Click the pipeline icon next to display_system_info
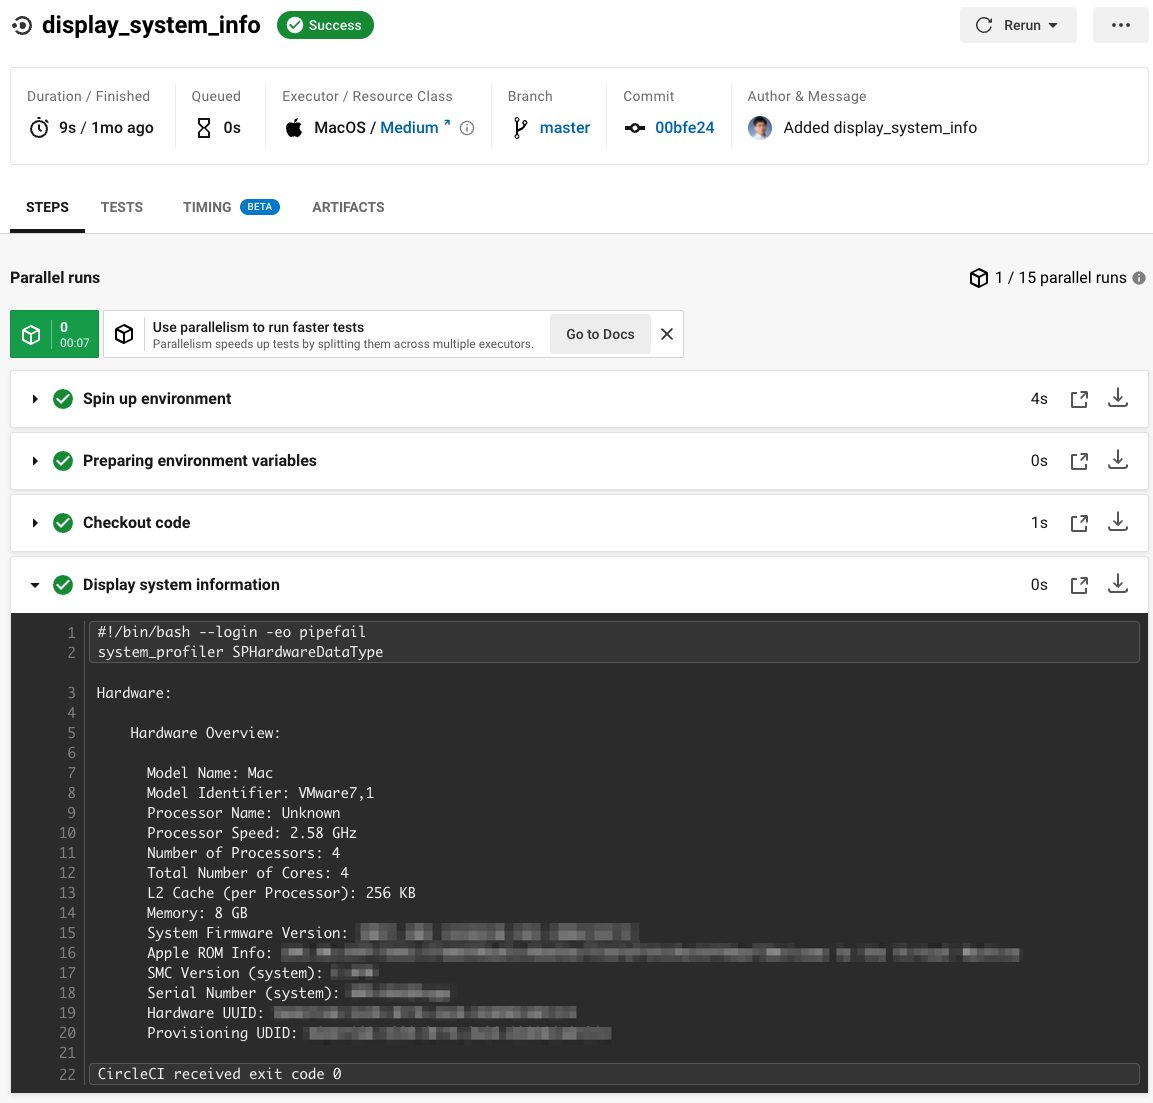Image resolution: width=1153 pixels, height=1103 pixels. click(21, 25)
